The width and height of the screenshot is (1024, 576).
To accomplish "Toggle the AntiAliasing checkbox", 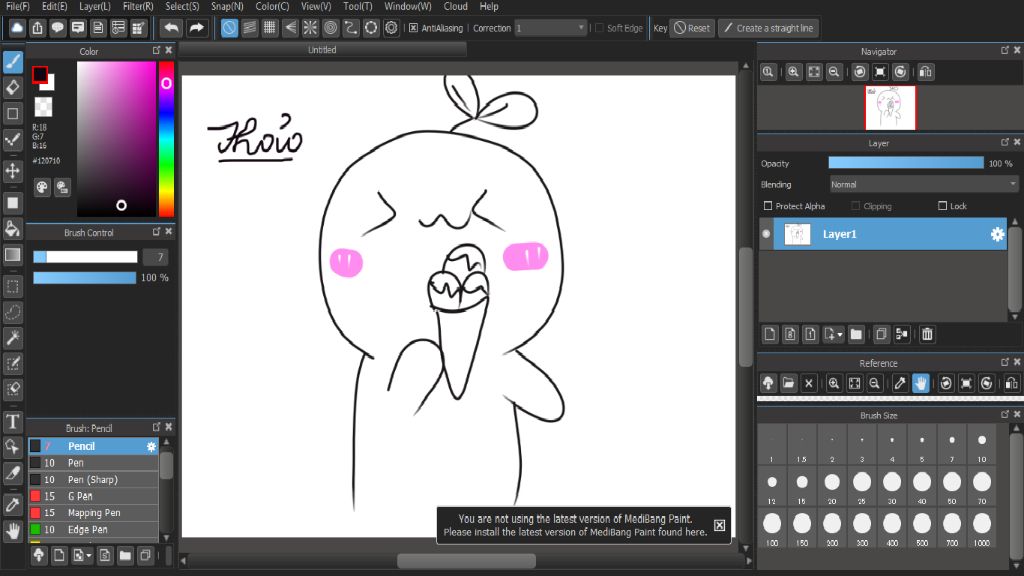I will (413, 28).
